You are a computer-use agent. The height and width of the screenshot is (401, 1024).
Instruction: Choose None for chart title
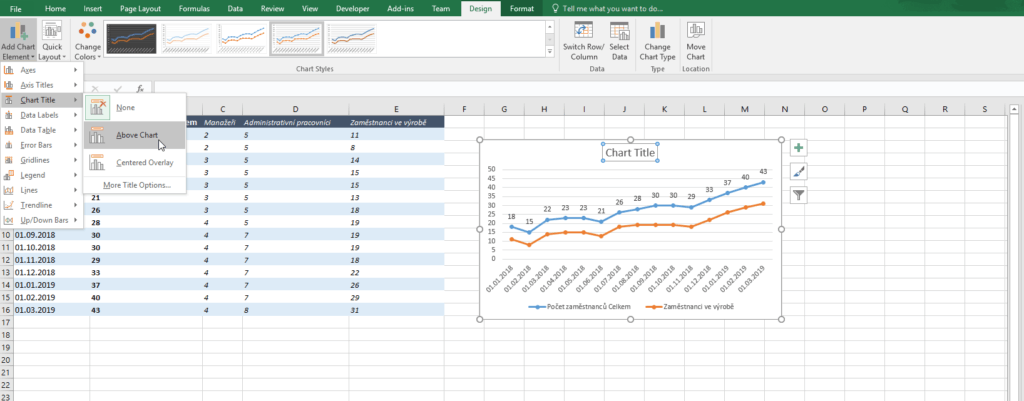click(126, 108)
